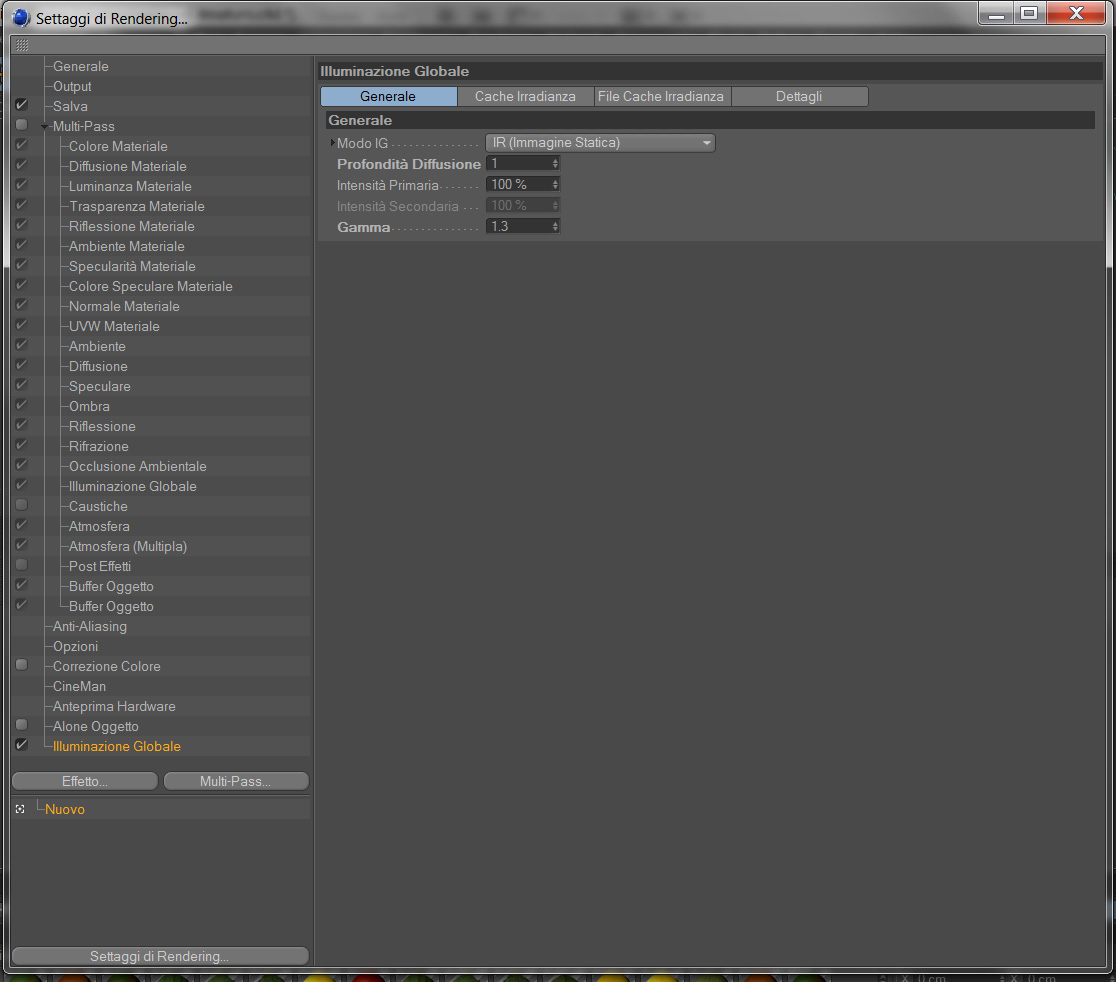Viewport: 1116px width, 982px height.
Task: Click the Intensità Primaria value field
Action: [x=518, y=184]
